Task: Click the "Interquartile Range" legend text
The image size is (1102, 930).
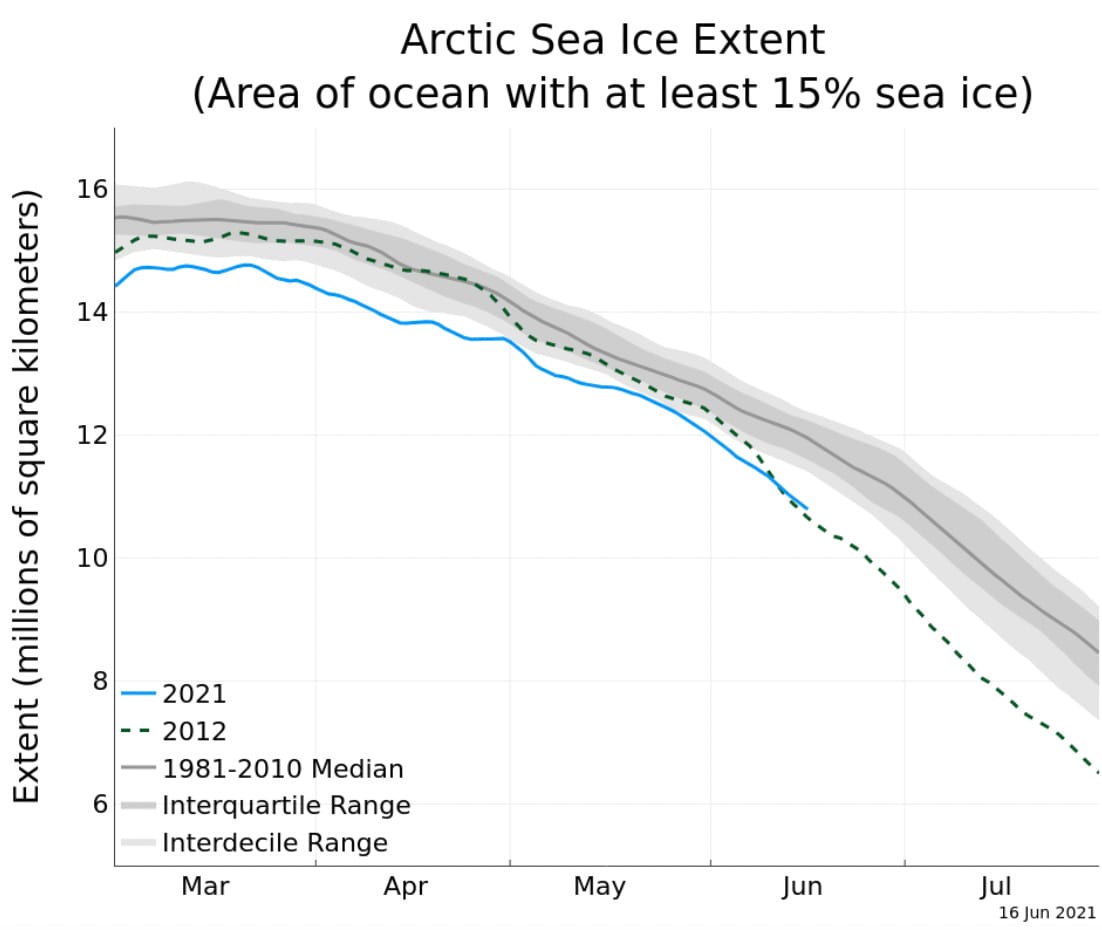Action: (286, 805)
